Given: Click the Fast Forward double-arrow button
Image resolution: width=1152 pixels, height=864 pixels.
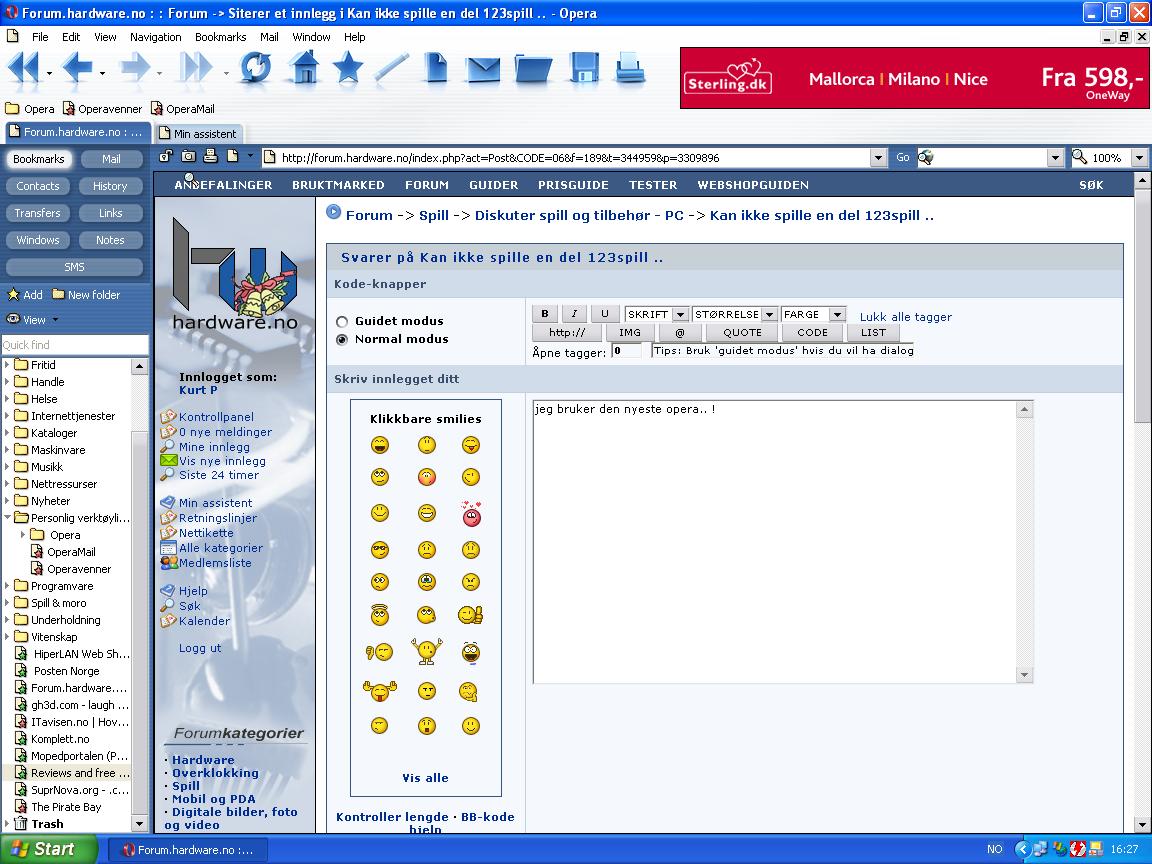Looking at the screenshot, I should click(x=197, y=68).
